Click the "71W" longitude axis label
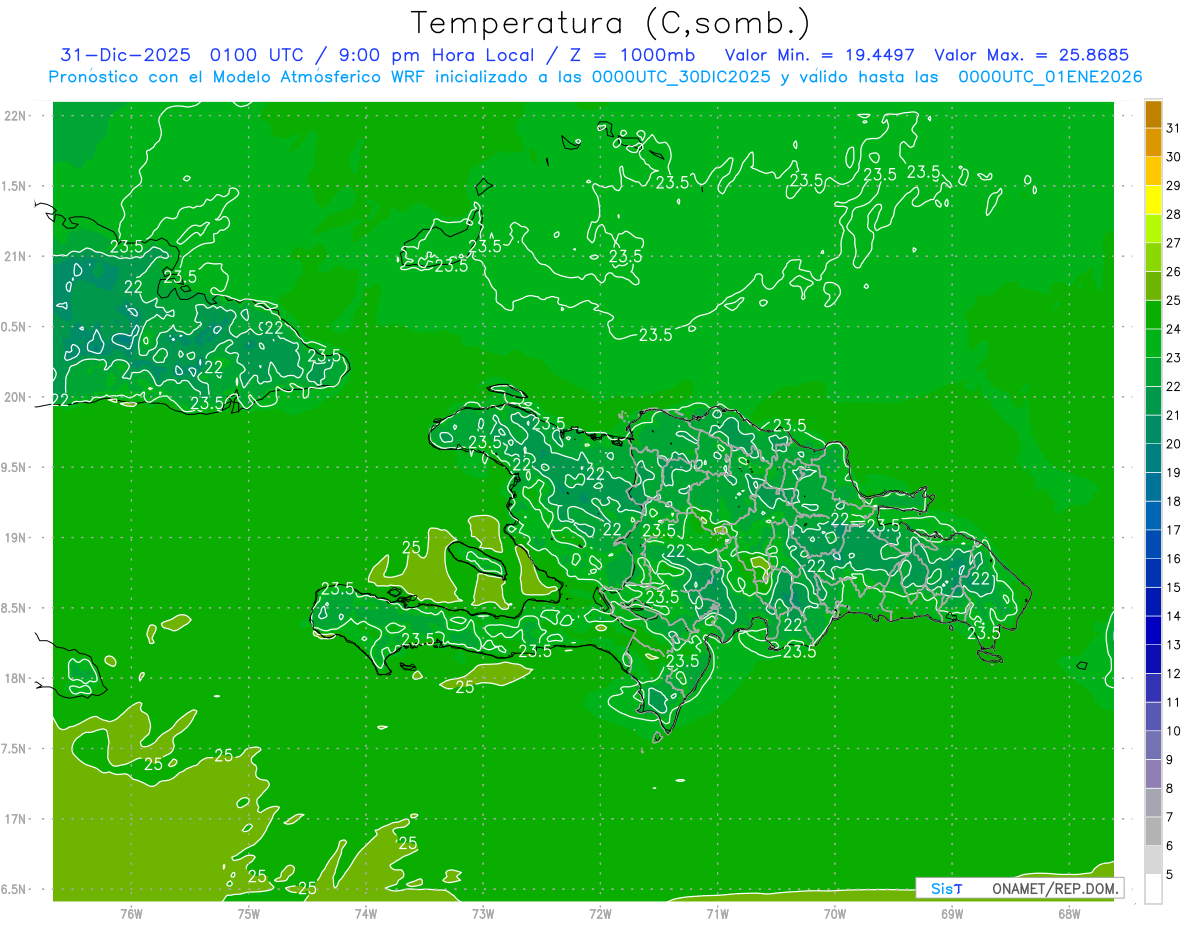Viewport: 1200px width, 927px height. 717,913
